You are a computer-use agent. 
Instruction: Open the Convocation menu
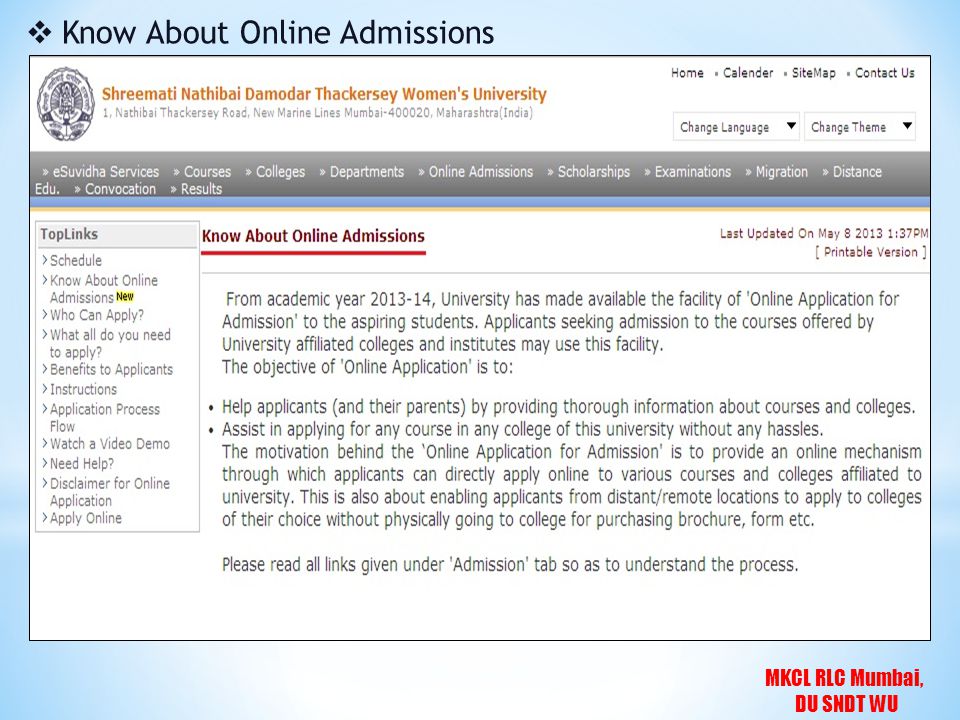coord(120,189)
